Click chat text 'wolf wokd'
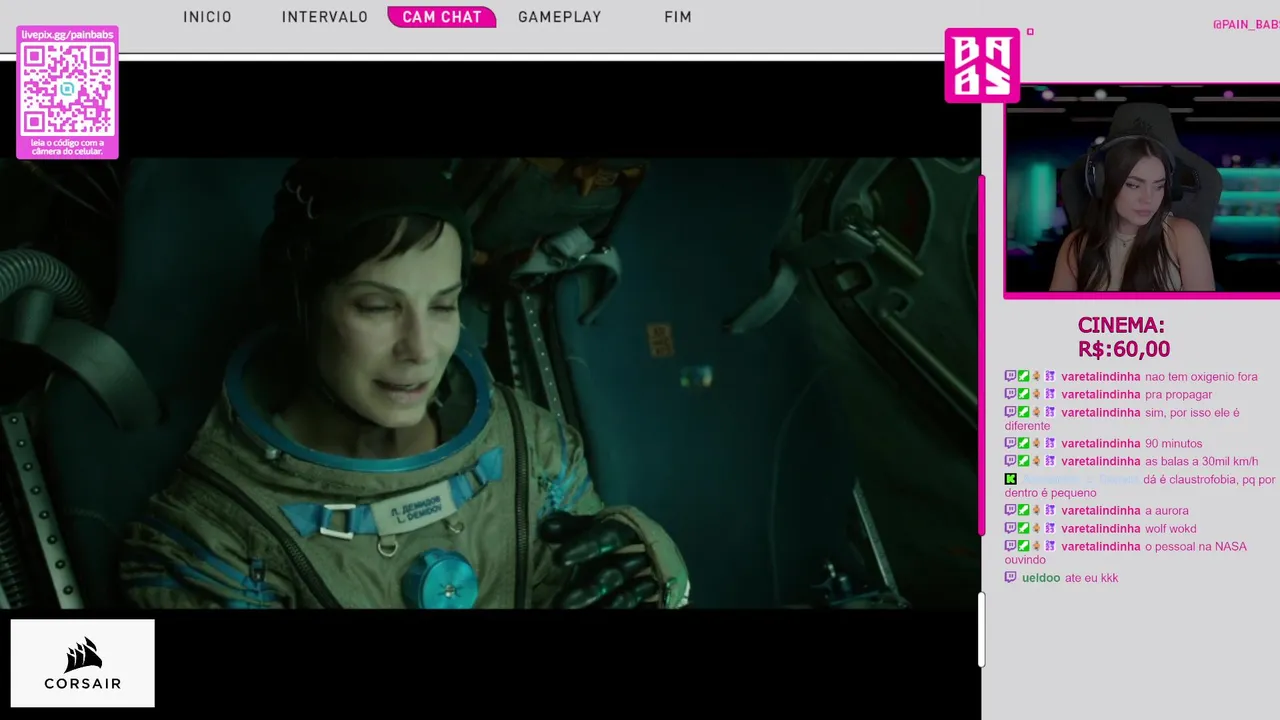This screenshot has height=720, width=1280. (1170, 529)
